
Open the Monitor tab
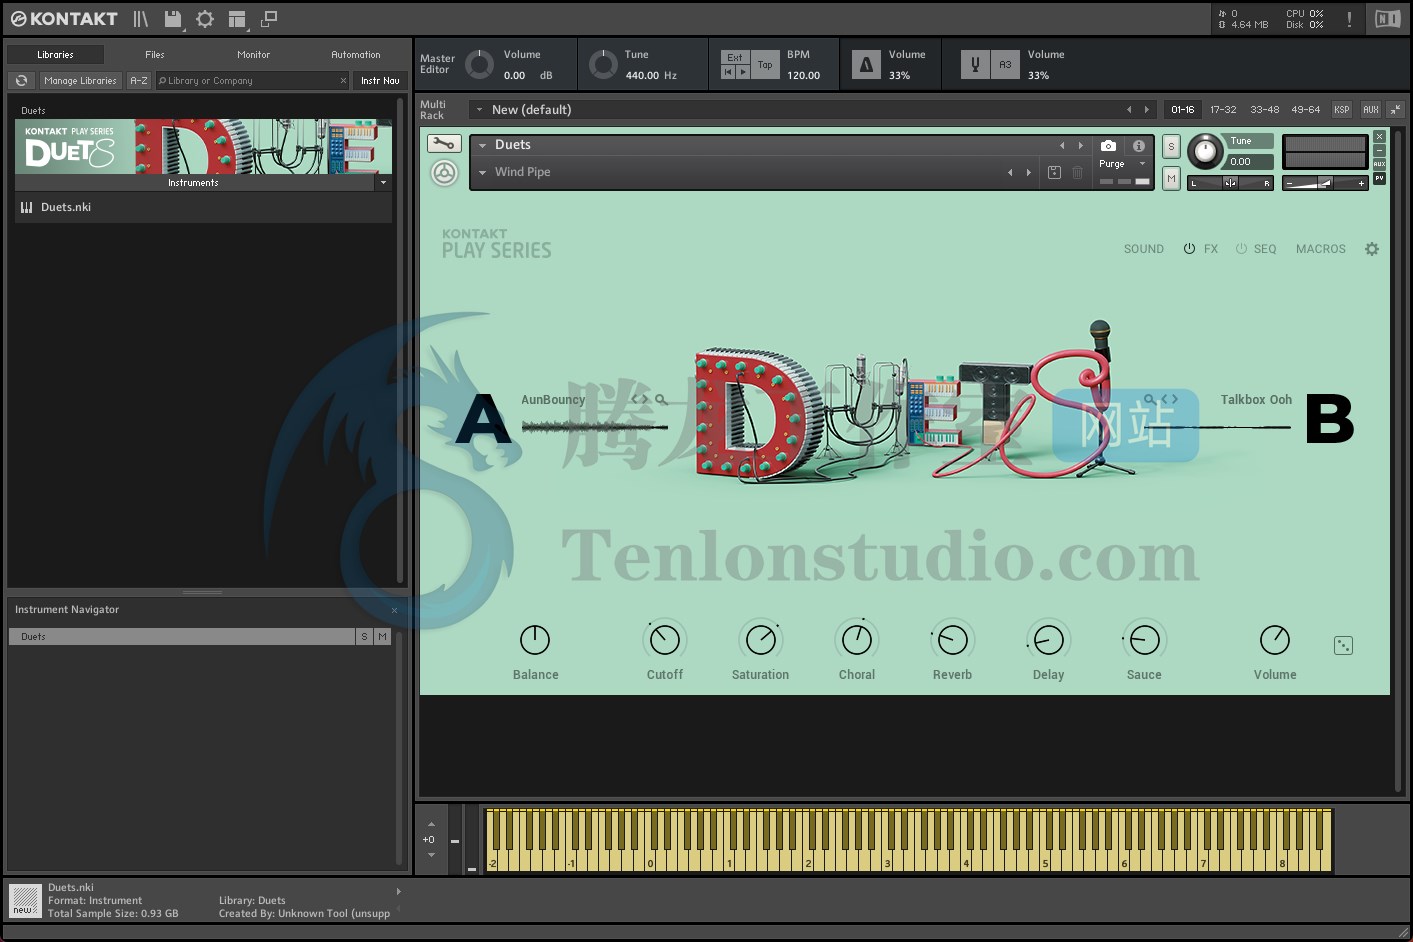pos(254,55)
